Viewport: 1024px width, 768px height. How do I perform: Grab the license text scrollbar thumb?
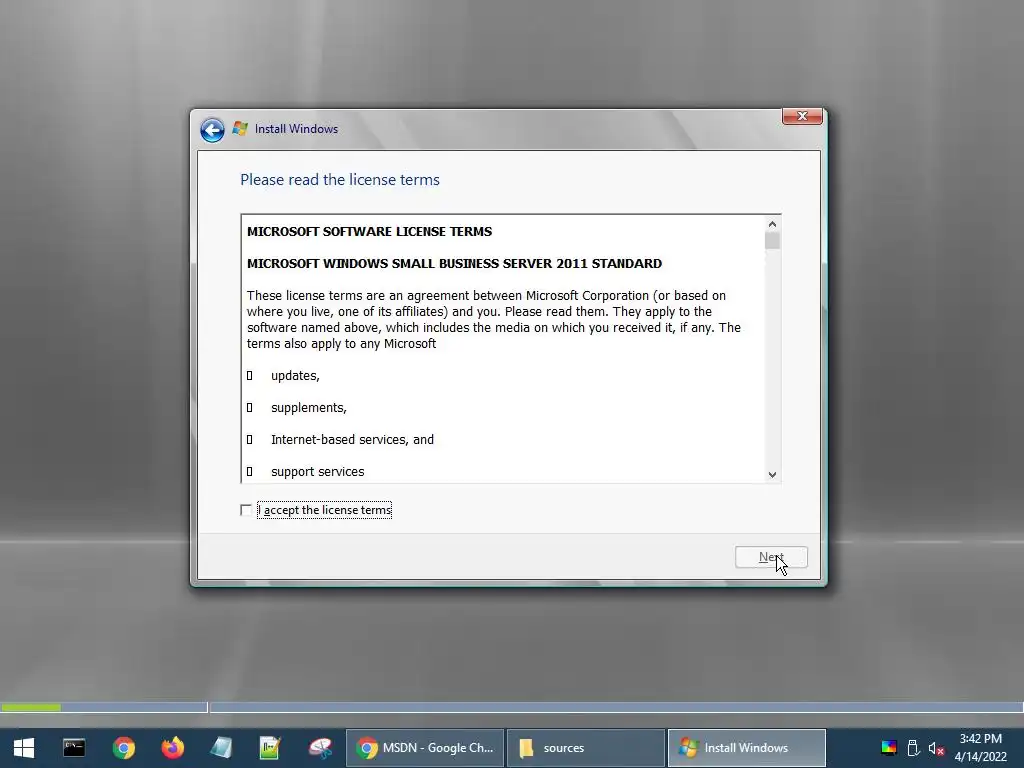click(x=773, y=241)
